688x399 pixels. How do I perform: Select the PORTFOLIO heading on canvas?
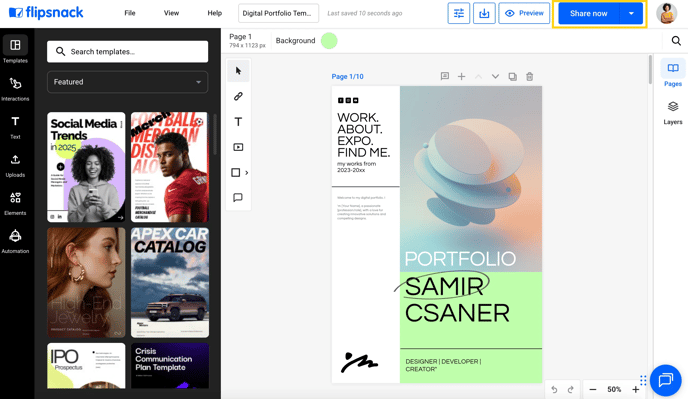point(460,259)
